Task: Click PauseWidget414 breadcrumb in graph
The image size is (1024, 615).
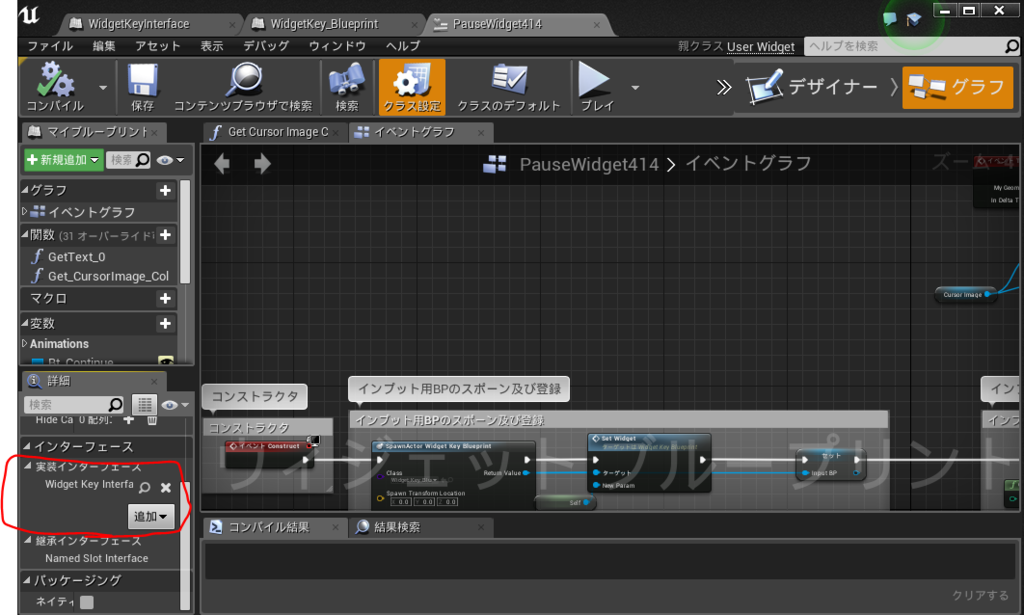Action: click(589, 165)
